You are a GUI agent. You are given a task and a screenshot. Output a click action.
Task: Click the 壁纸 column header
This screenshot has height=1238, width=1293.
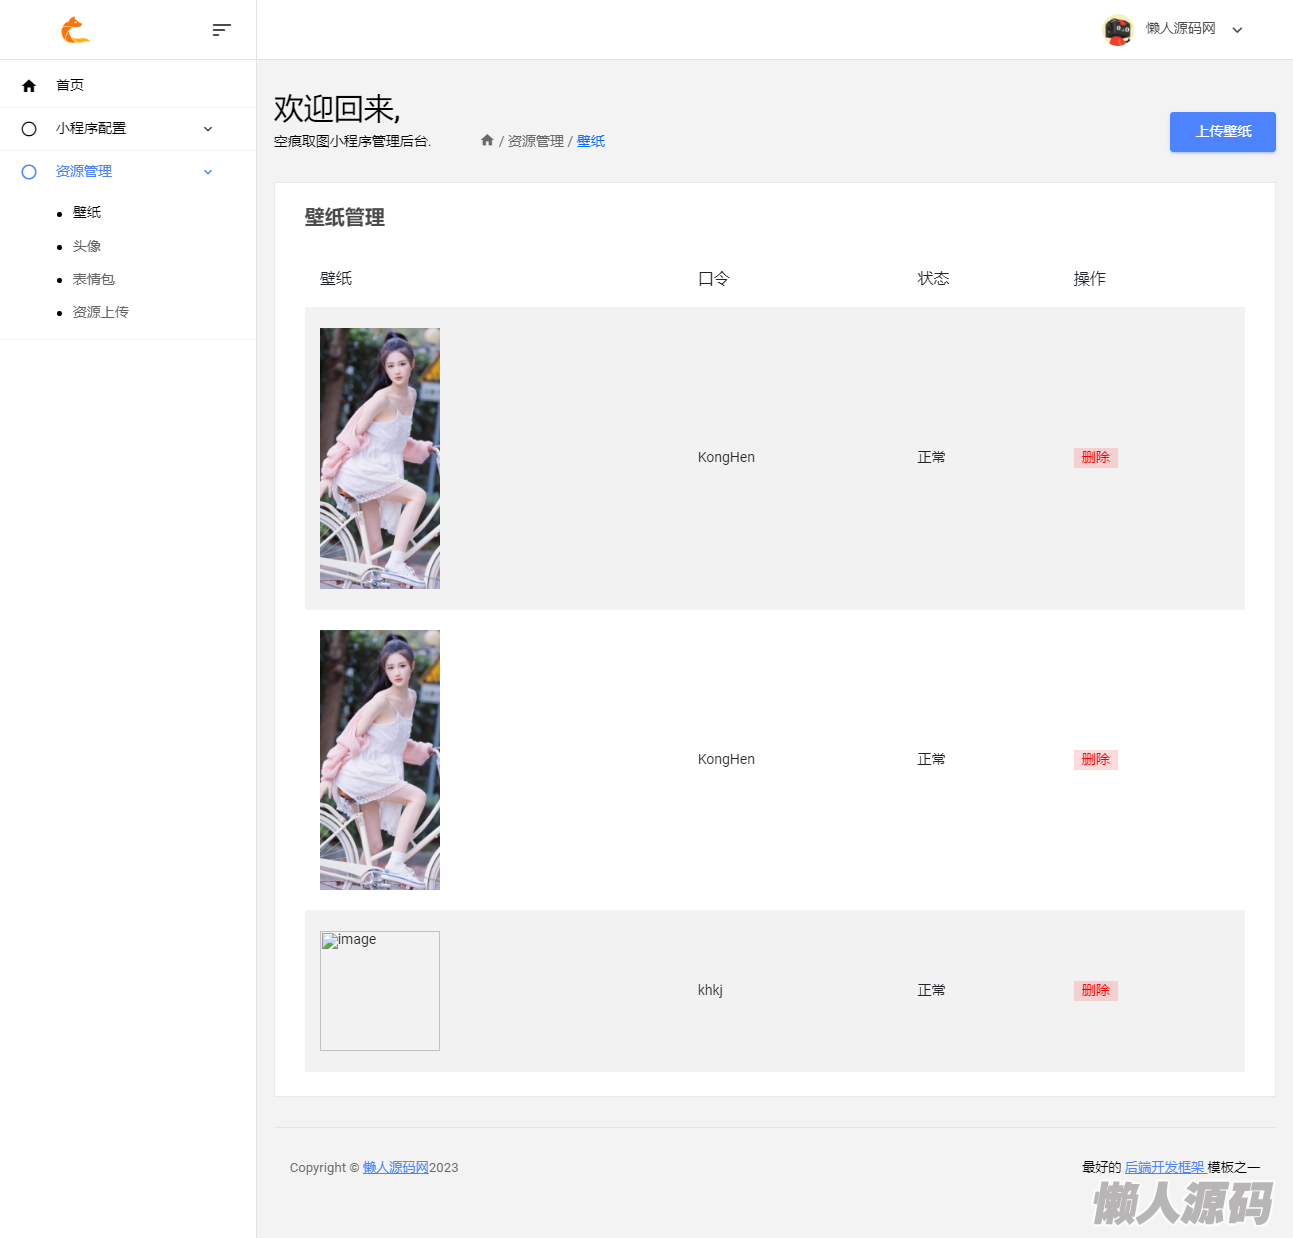point(336,279)
